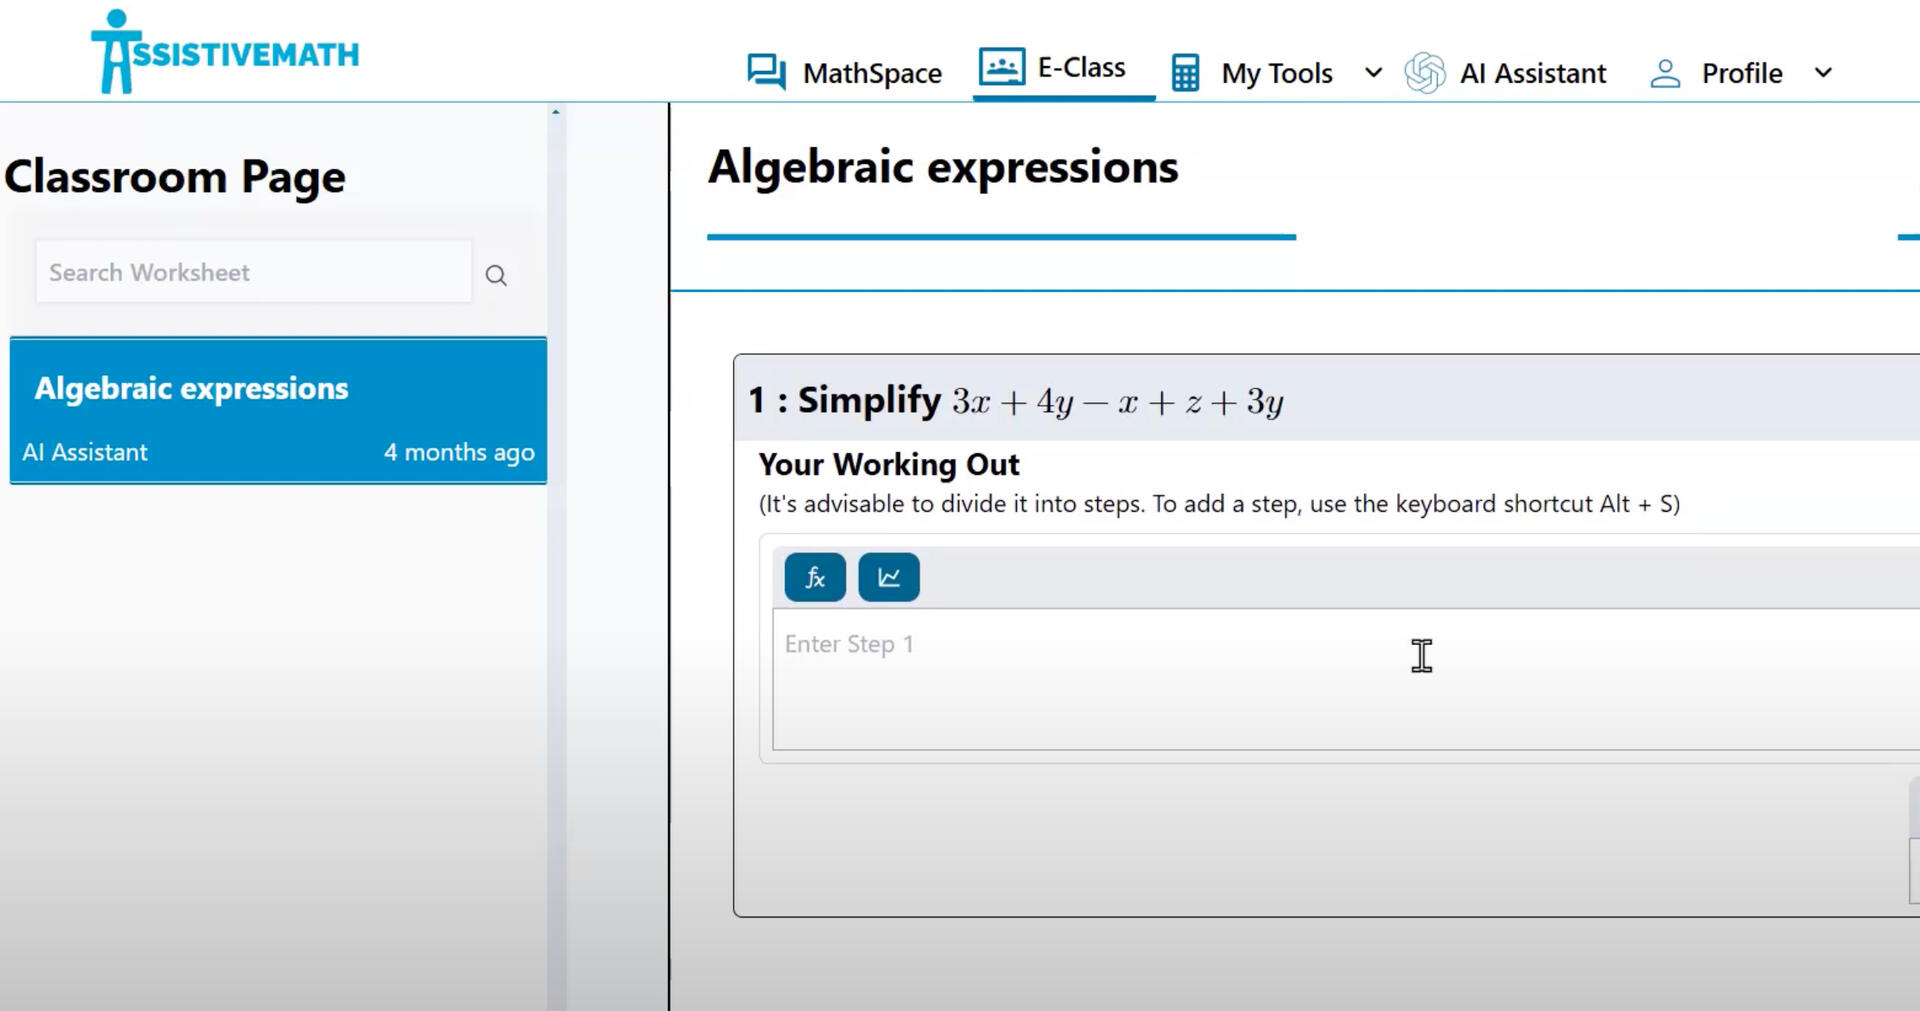Select the Algebraic expressions worksheet card

278,410
